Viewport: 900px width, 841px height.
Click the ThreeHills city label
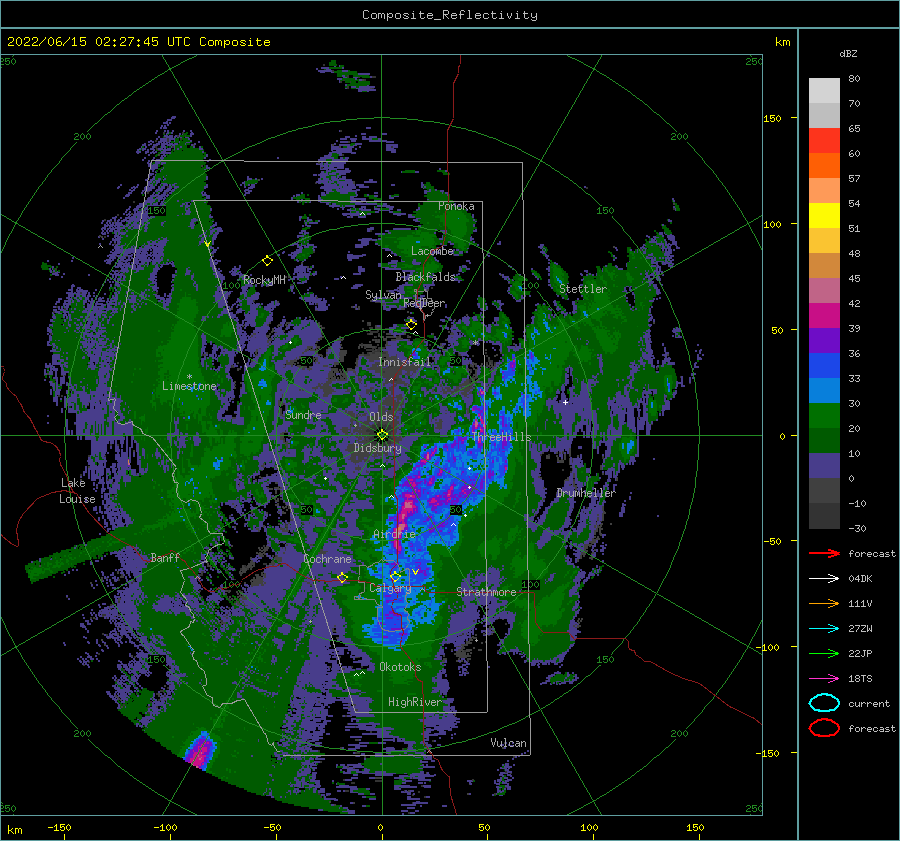(501, 437)
